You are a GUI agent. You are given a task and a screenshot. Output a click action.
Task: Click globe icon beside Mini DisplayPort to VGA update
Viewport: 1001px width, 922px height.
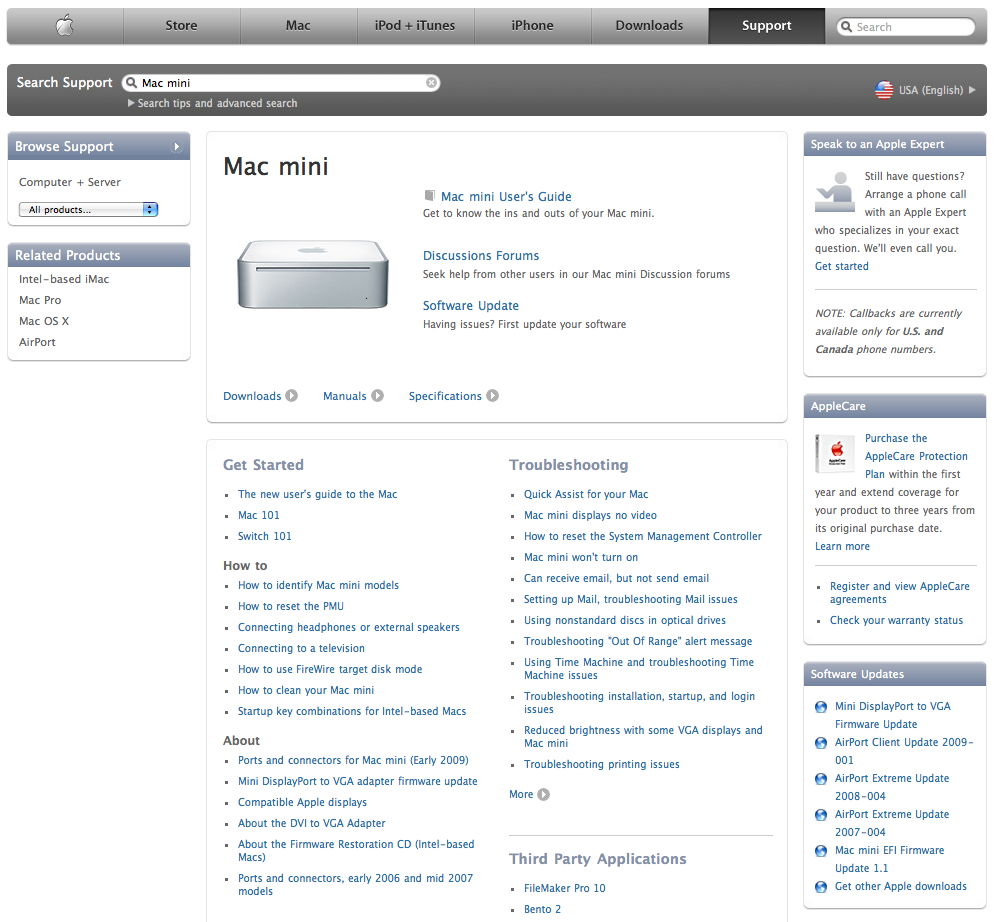(x=821, y=707)
